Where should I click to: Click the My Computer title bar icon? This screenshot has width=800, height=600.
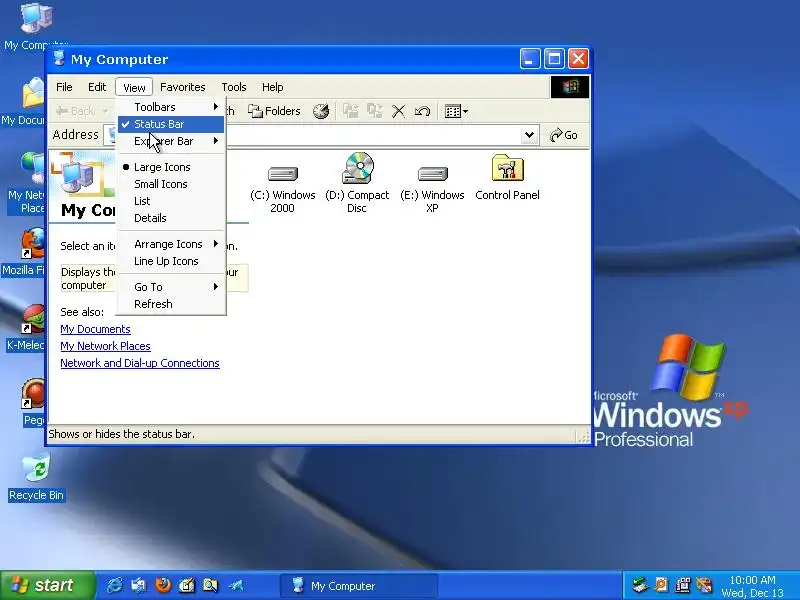coord(59,59)
